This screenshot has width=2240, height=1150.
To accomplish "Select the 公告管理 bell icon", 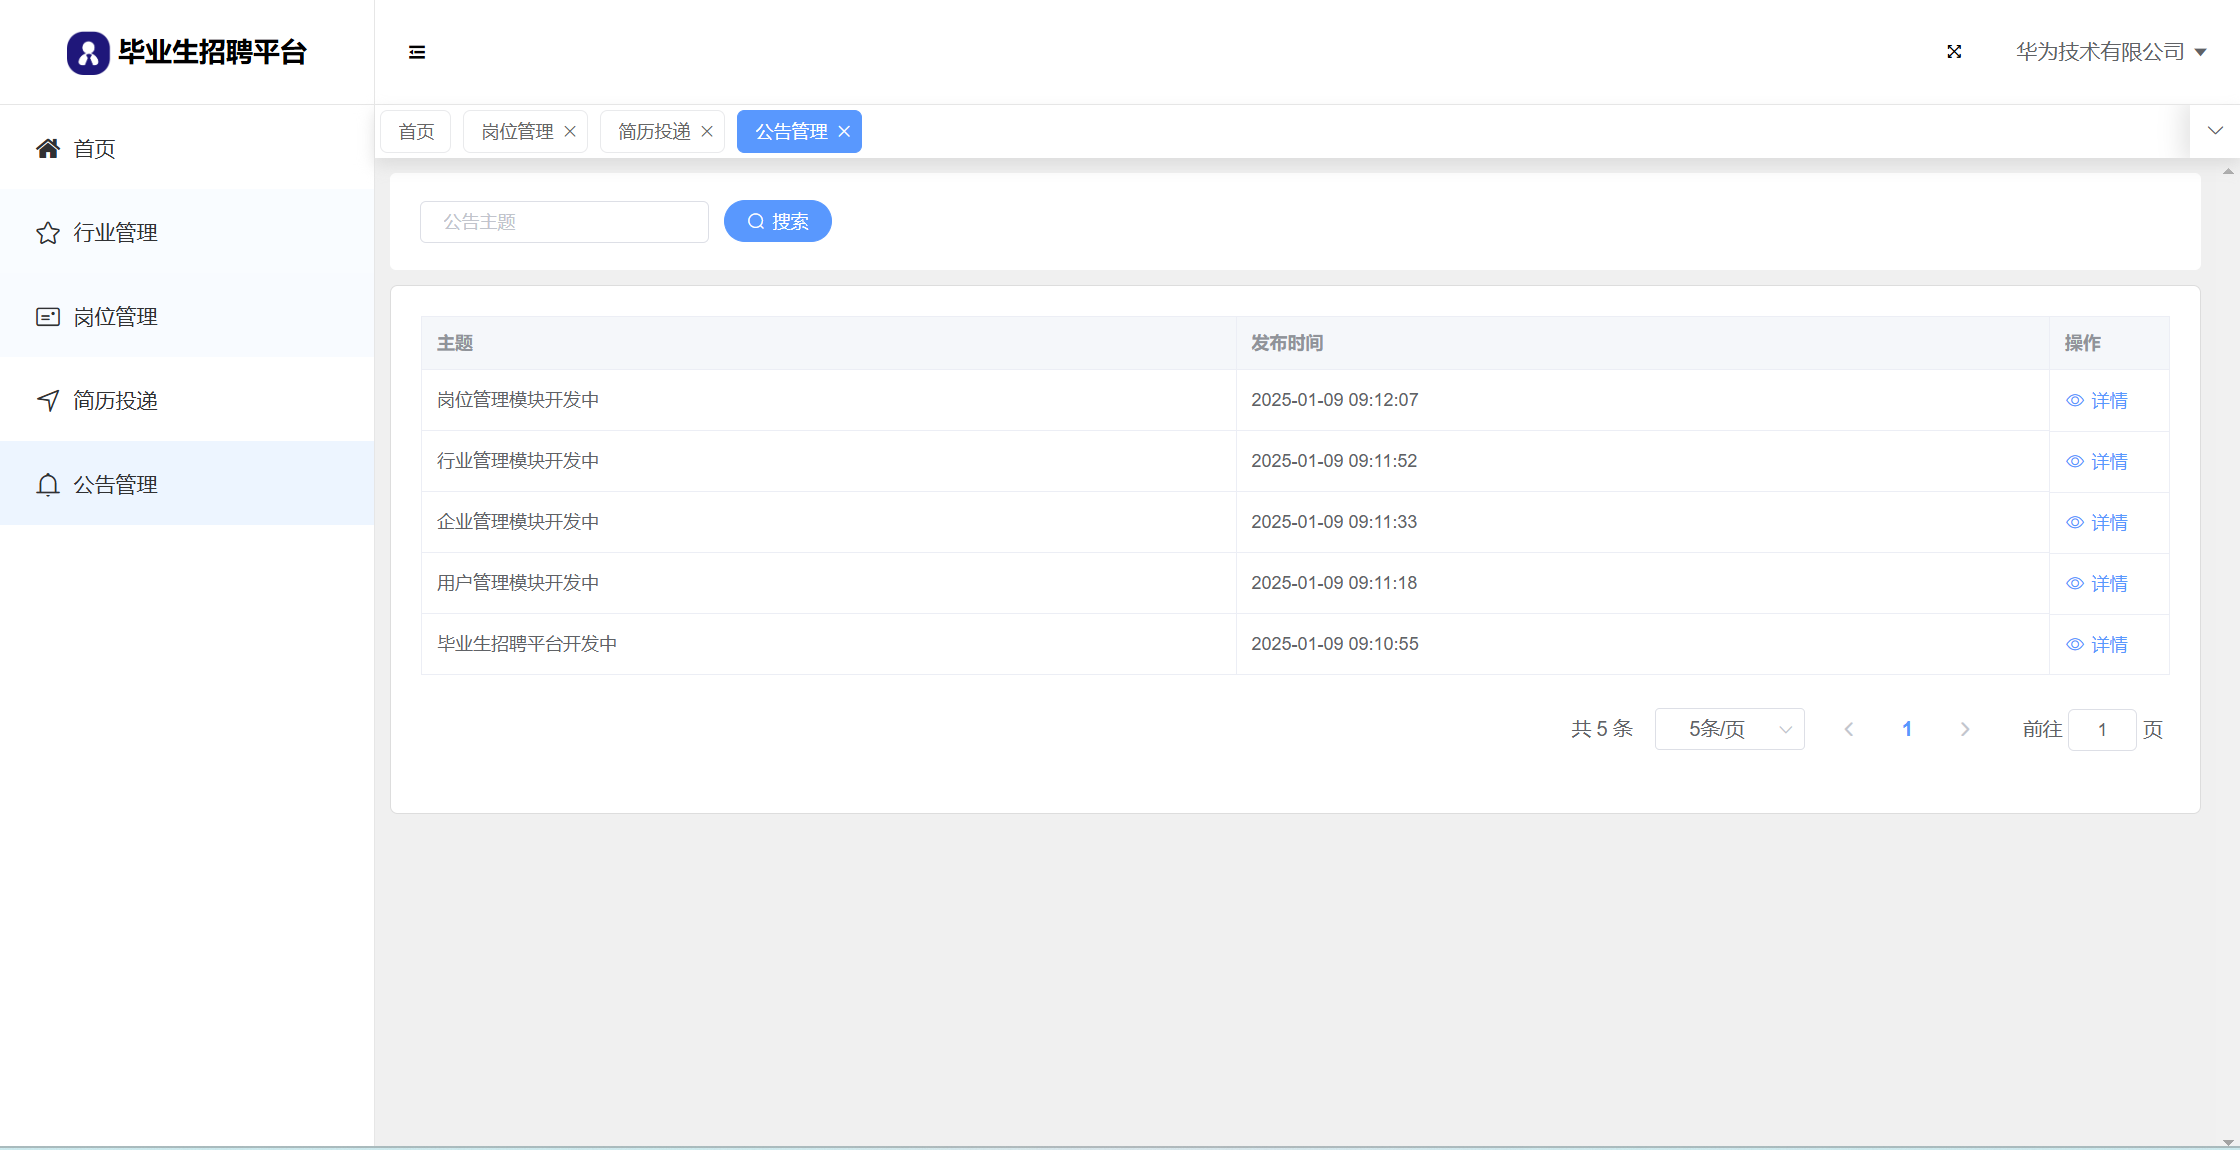I will point(48,485).
